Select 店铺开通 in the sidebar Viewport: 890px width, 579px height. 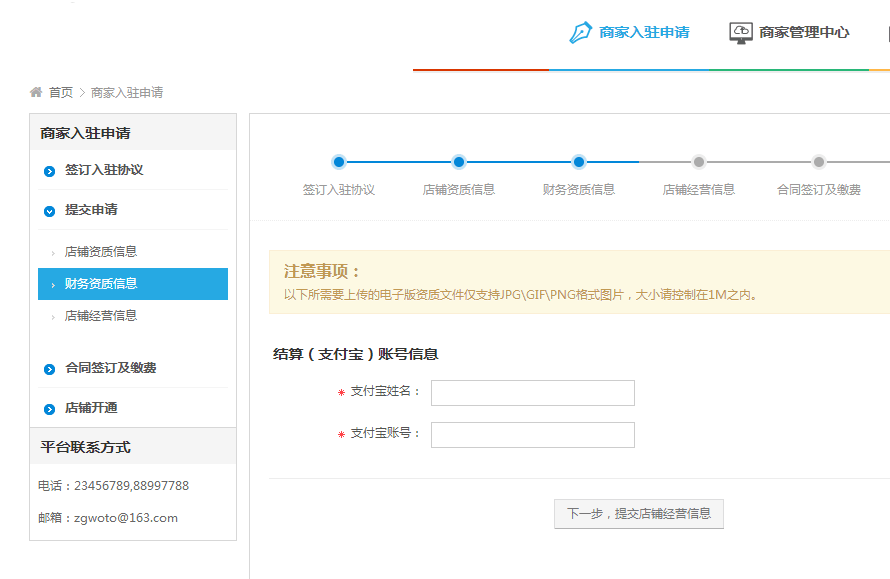[91, 408]
